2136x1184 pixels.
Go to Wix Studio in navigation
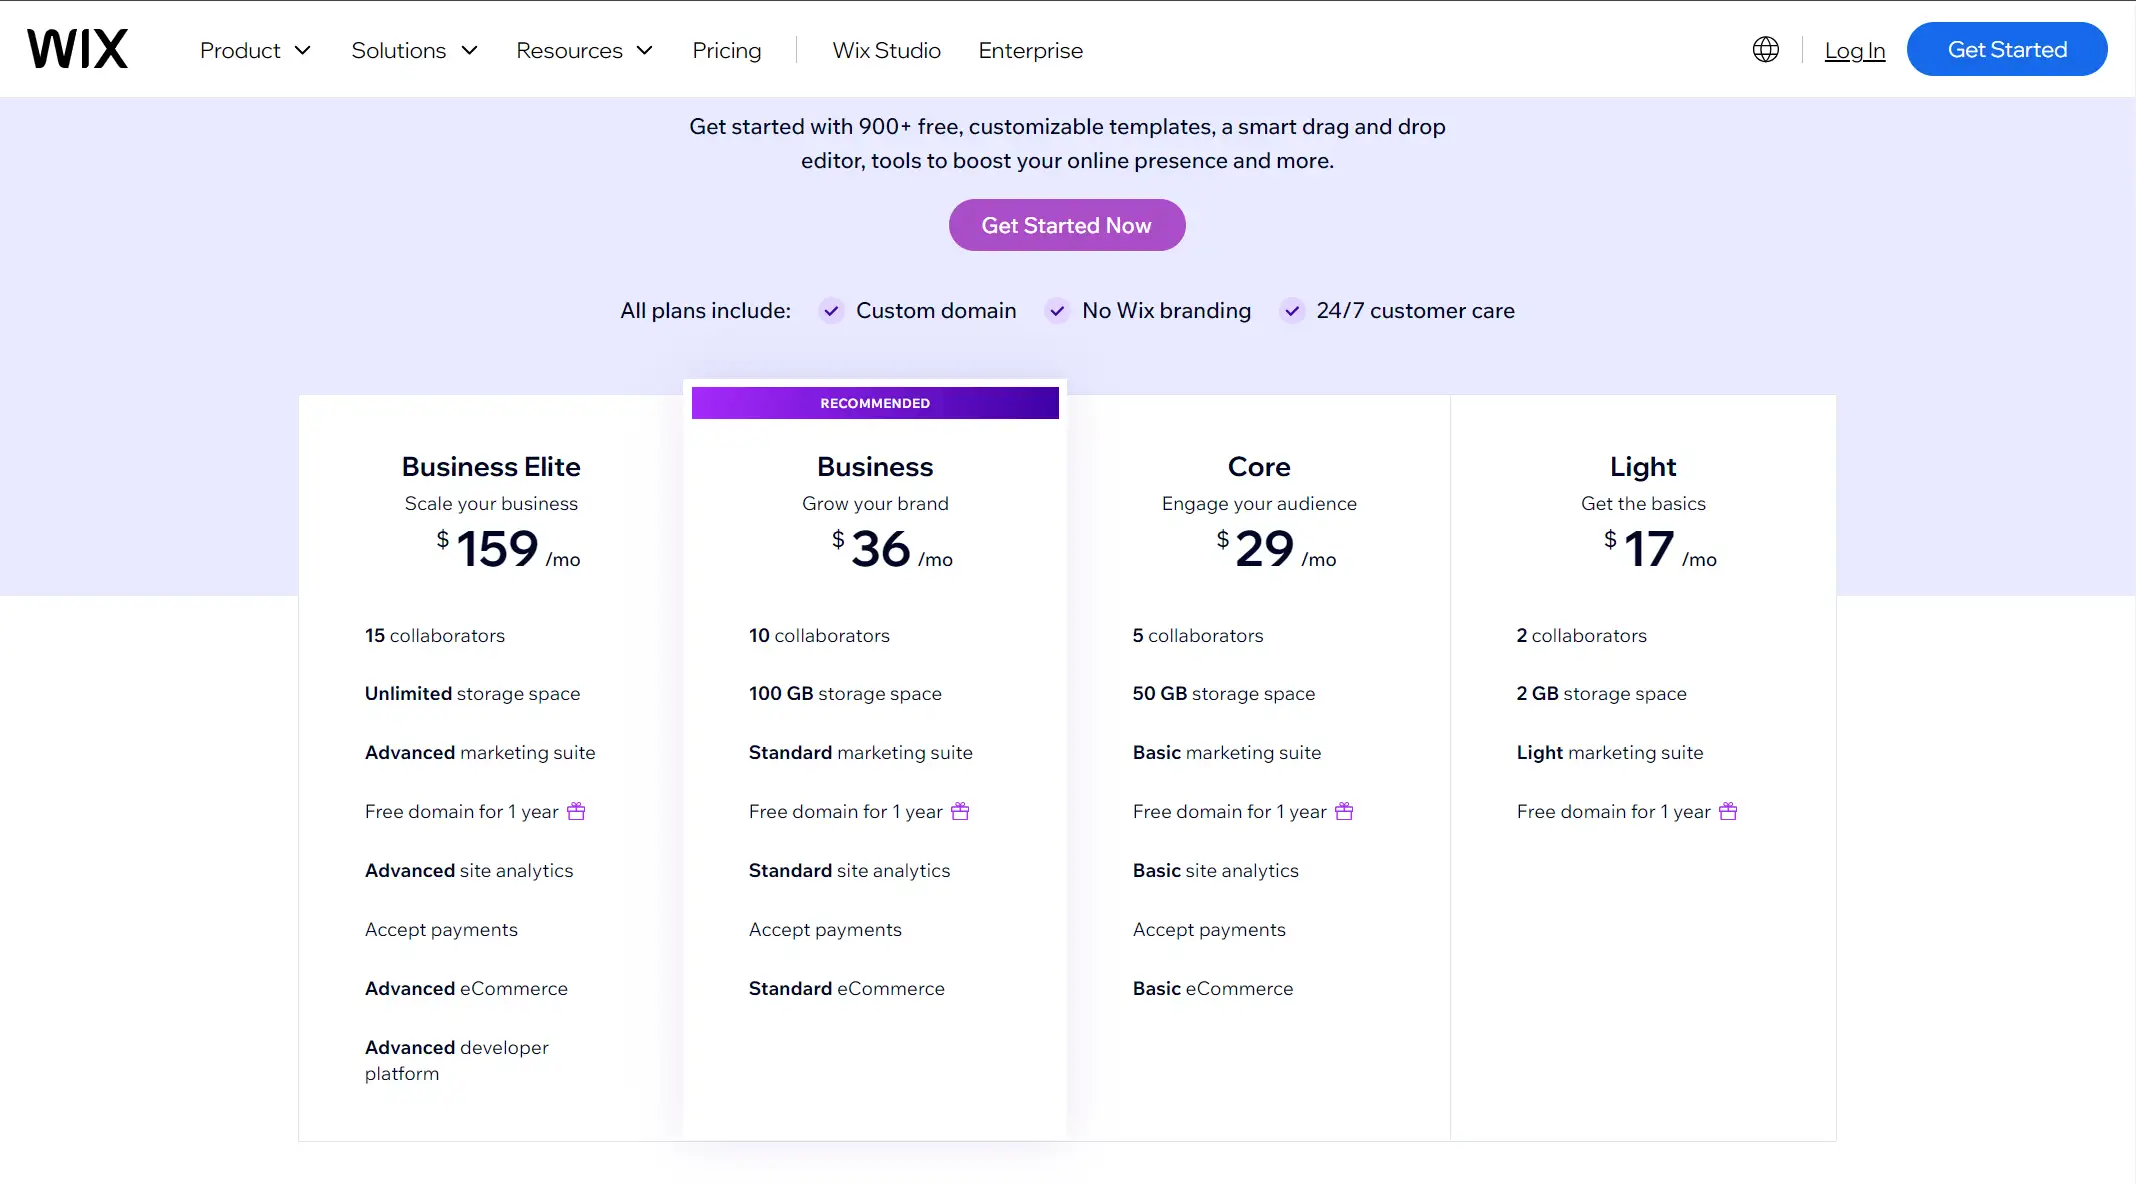coord(886,50)
